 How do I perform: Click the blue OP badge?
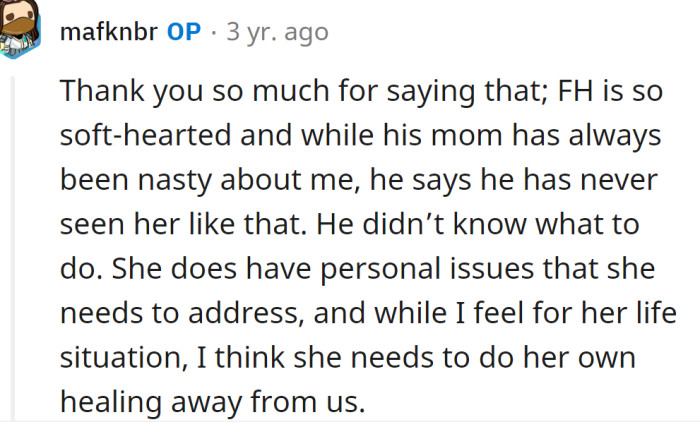point(183,32)
